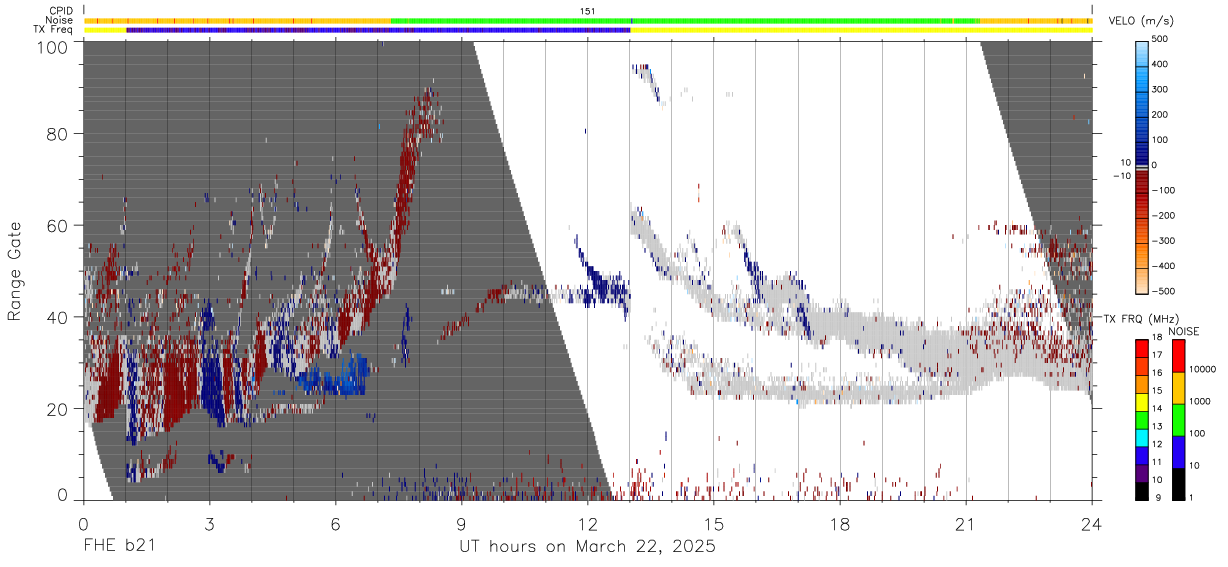Click the 24 hour tick label

[1091, 525]
